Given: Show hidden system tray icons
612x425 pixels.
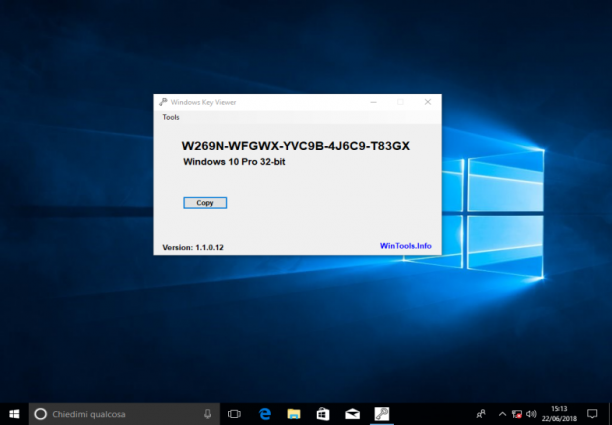Looking at the screenshot, I should [x=502, y=414].
